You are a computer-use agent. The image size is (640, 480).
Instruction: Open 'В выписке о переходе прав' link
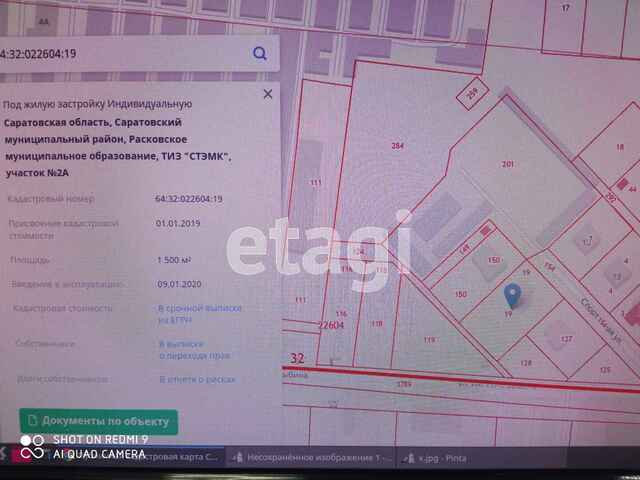[x=195, y=350]
